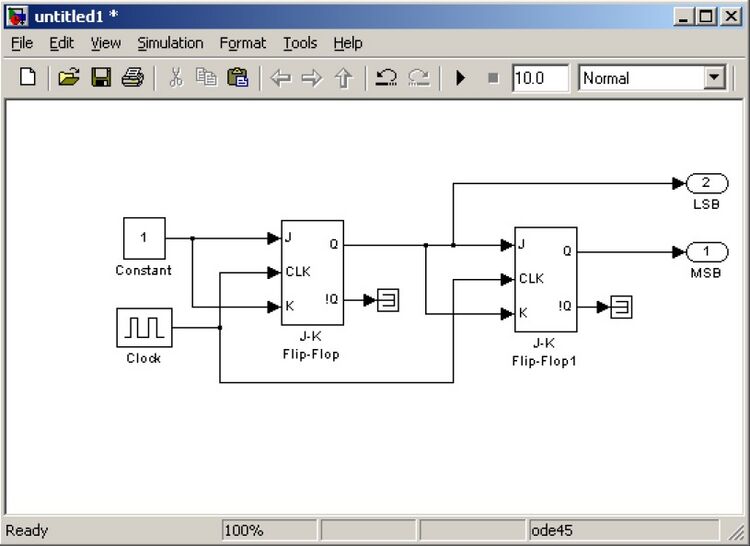Select the MSB output port block
The image size is (750, 546).
pos(706,251)
